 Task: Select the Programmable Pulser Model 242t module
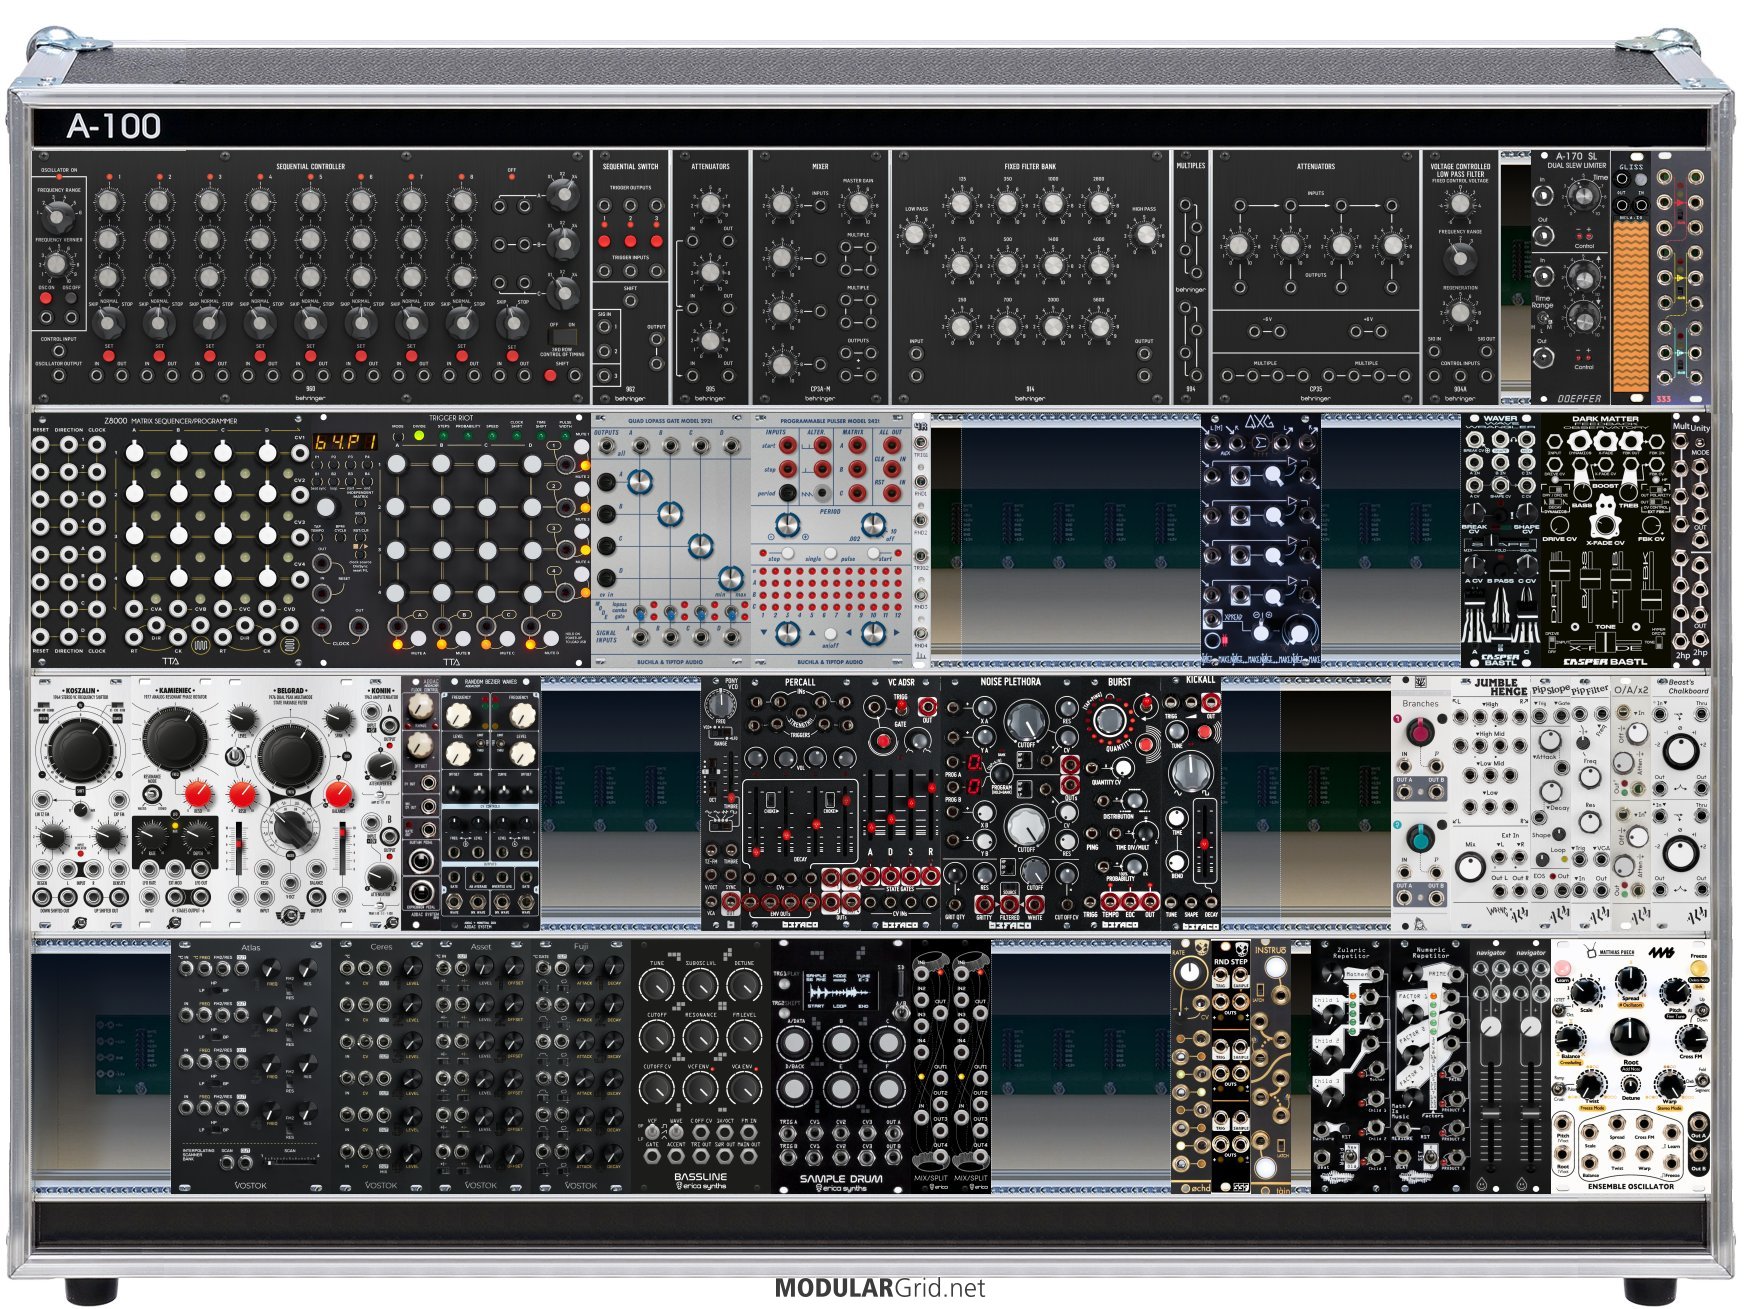pyautogui.click(x=830, y=540)
